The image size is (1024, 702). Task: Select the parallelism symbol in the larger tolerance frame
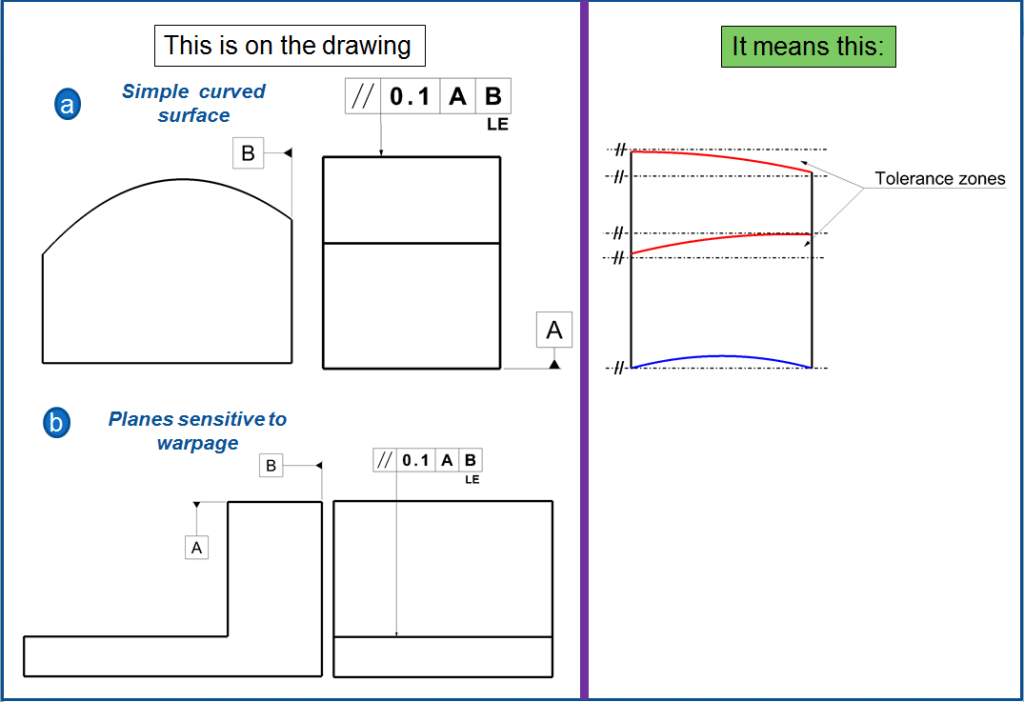pos(362,97)
